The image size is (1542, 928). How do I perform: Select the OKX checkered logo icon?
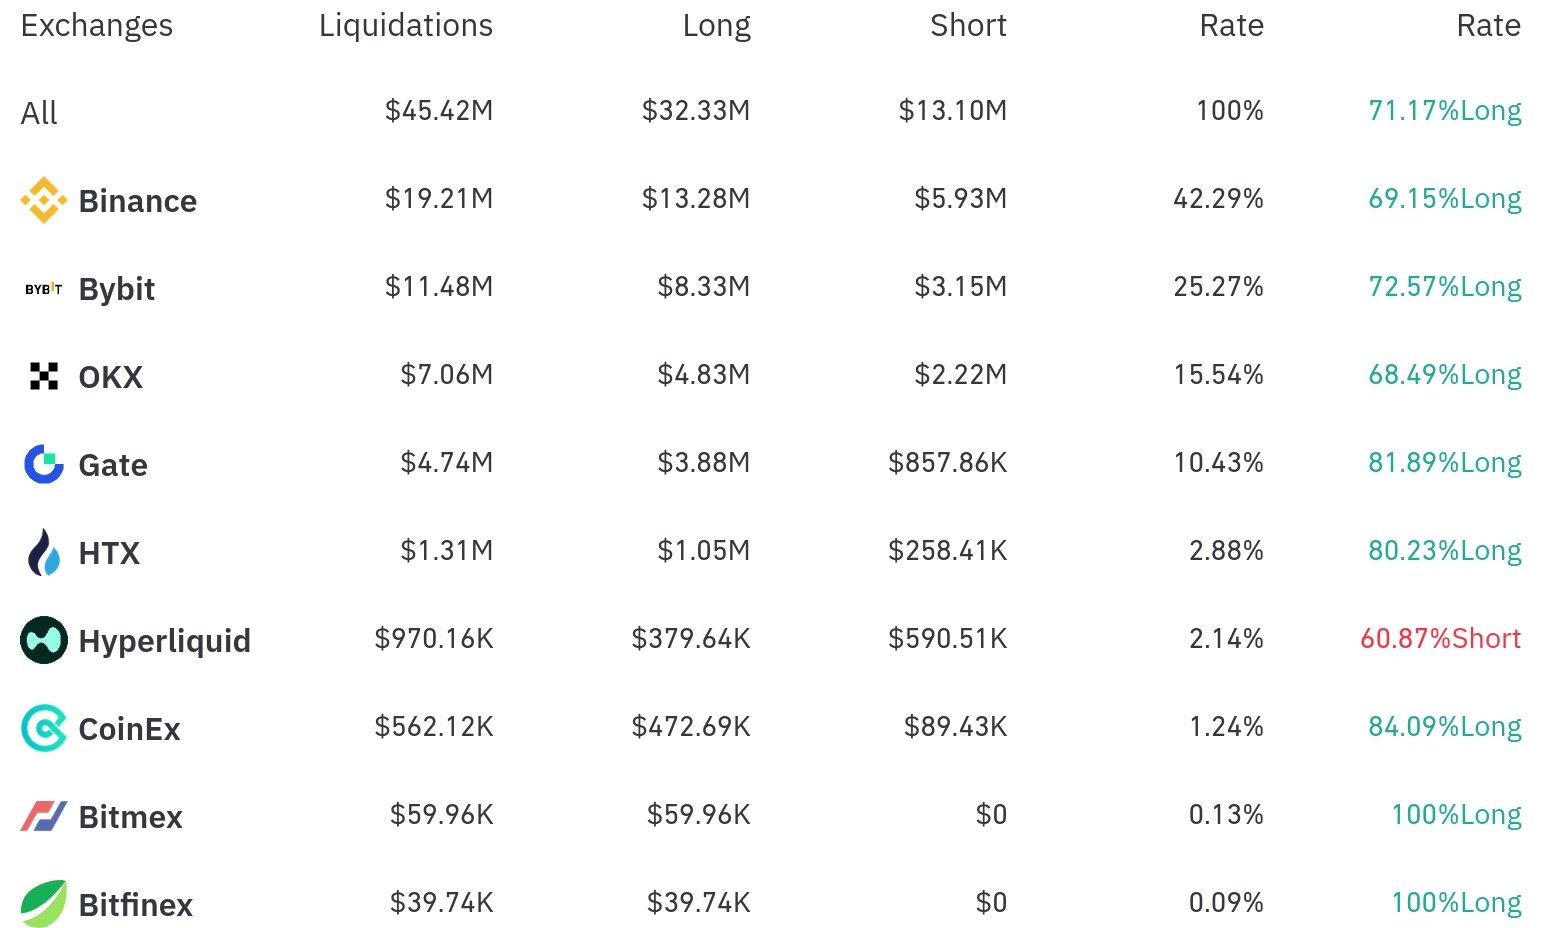[44, 376]
